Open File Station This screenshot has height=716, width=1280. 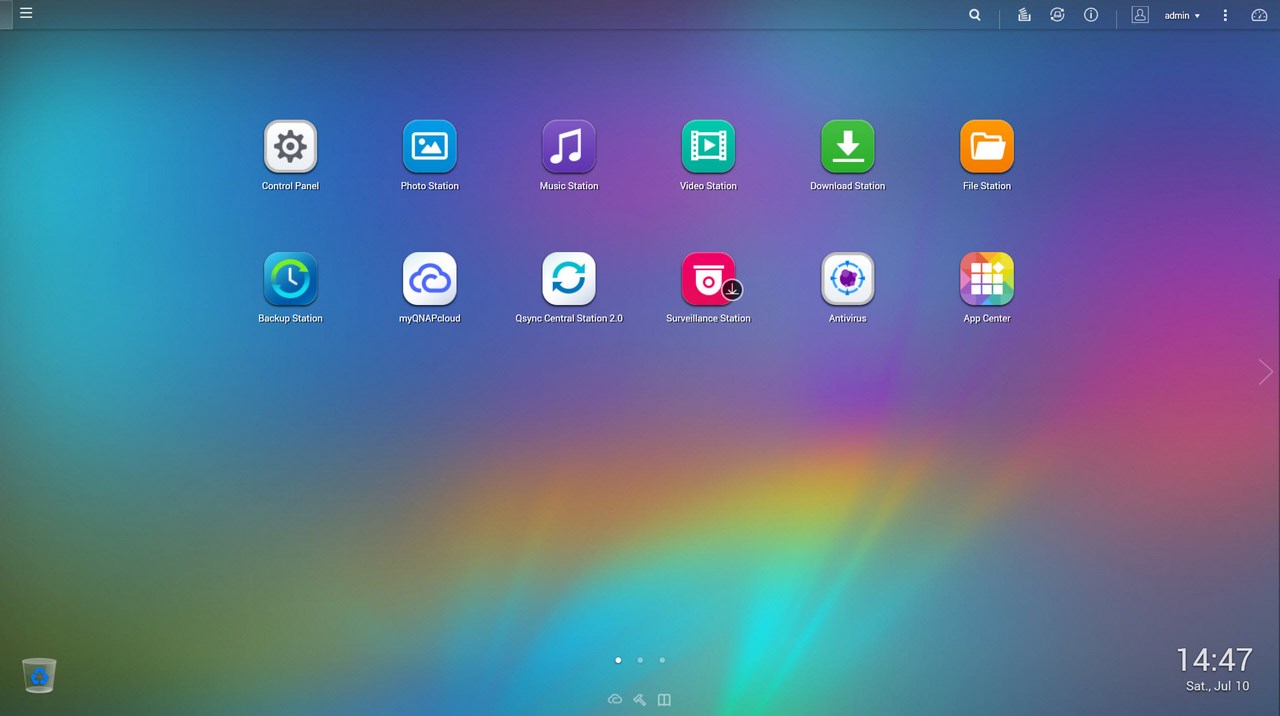point(987,147)
